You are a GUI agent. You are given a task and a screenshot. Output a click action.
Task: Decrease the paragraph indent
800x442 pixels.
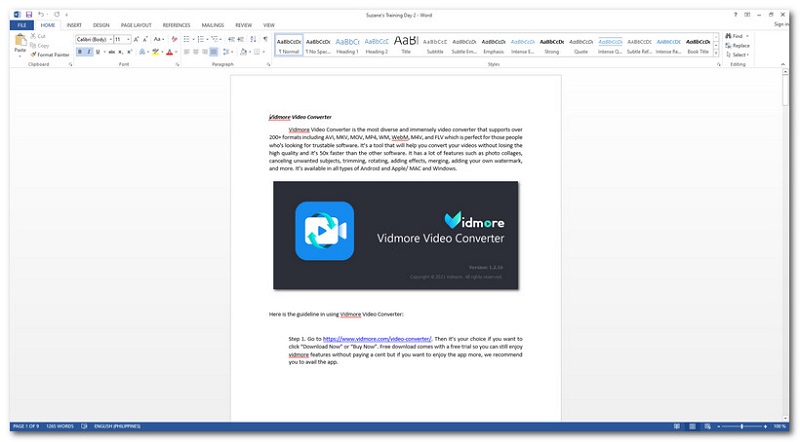tap(231, 39)
